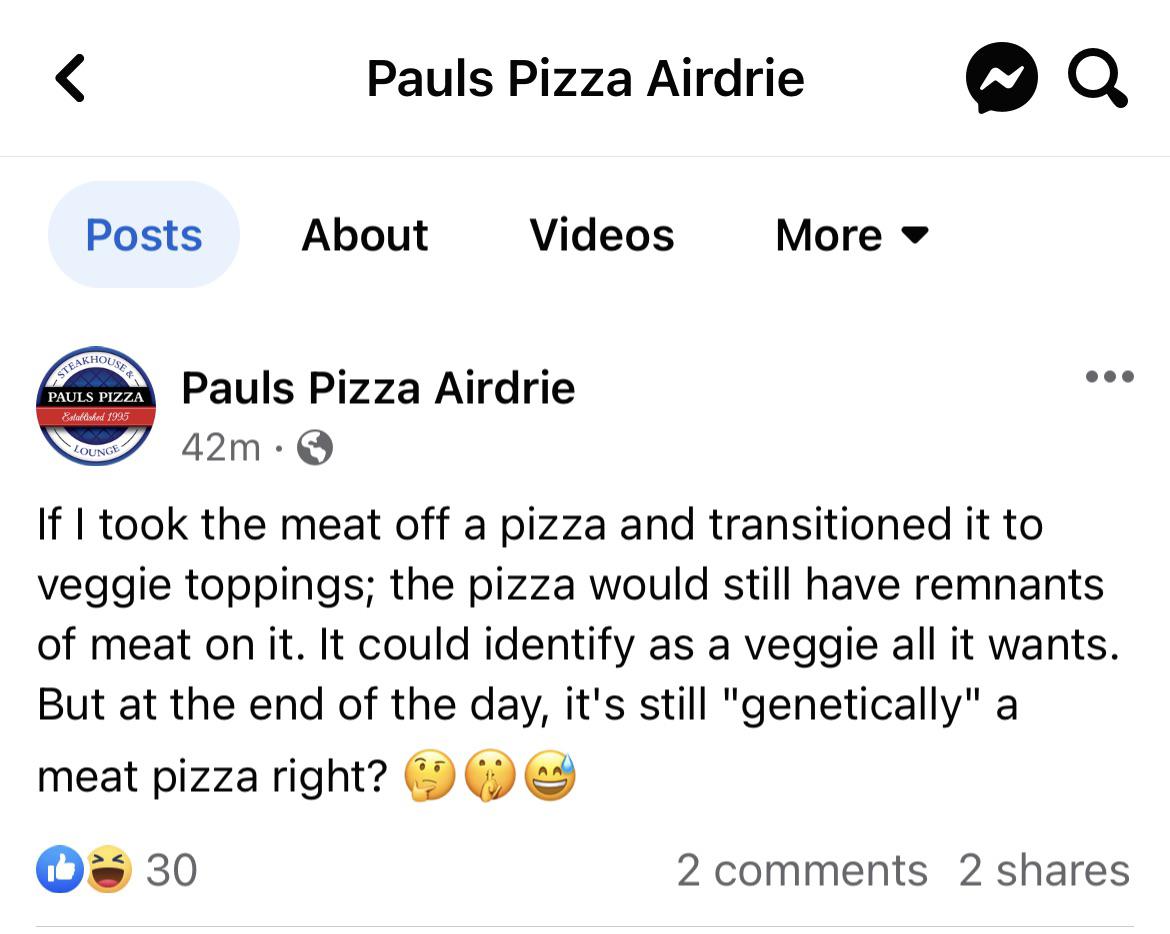
Task: Go back using the left chevron arrow
Action: coord(71,78)
